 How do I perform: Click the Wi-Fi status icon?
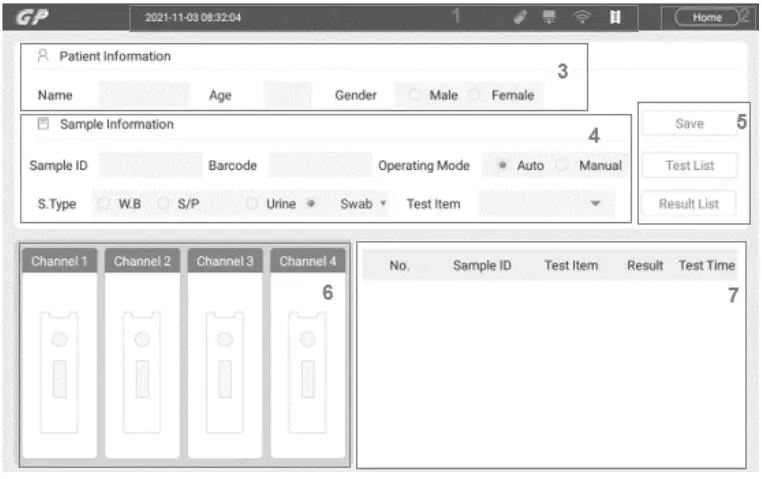(581, 17)
